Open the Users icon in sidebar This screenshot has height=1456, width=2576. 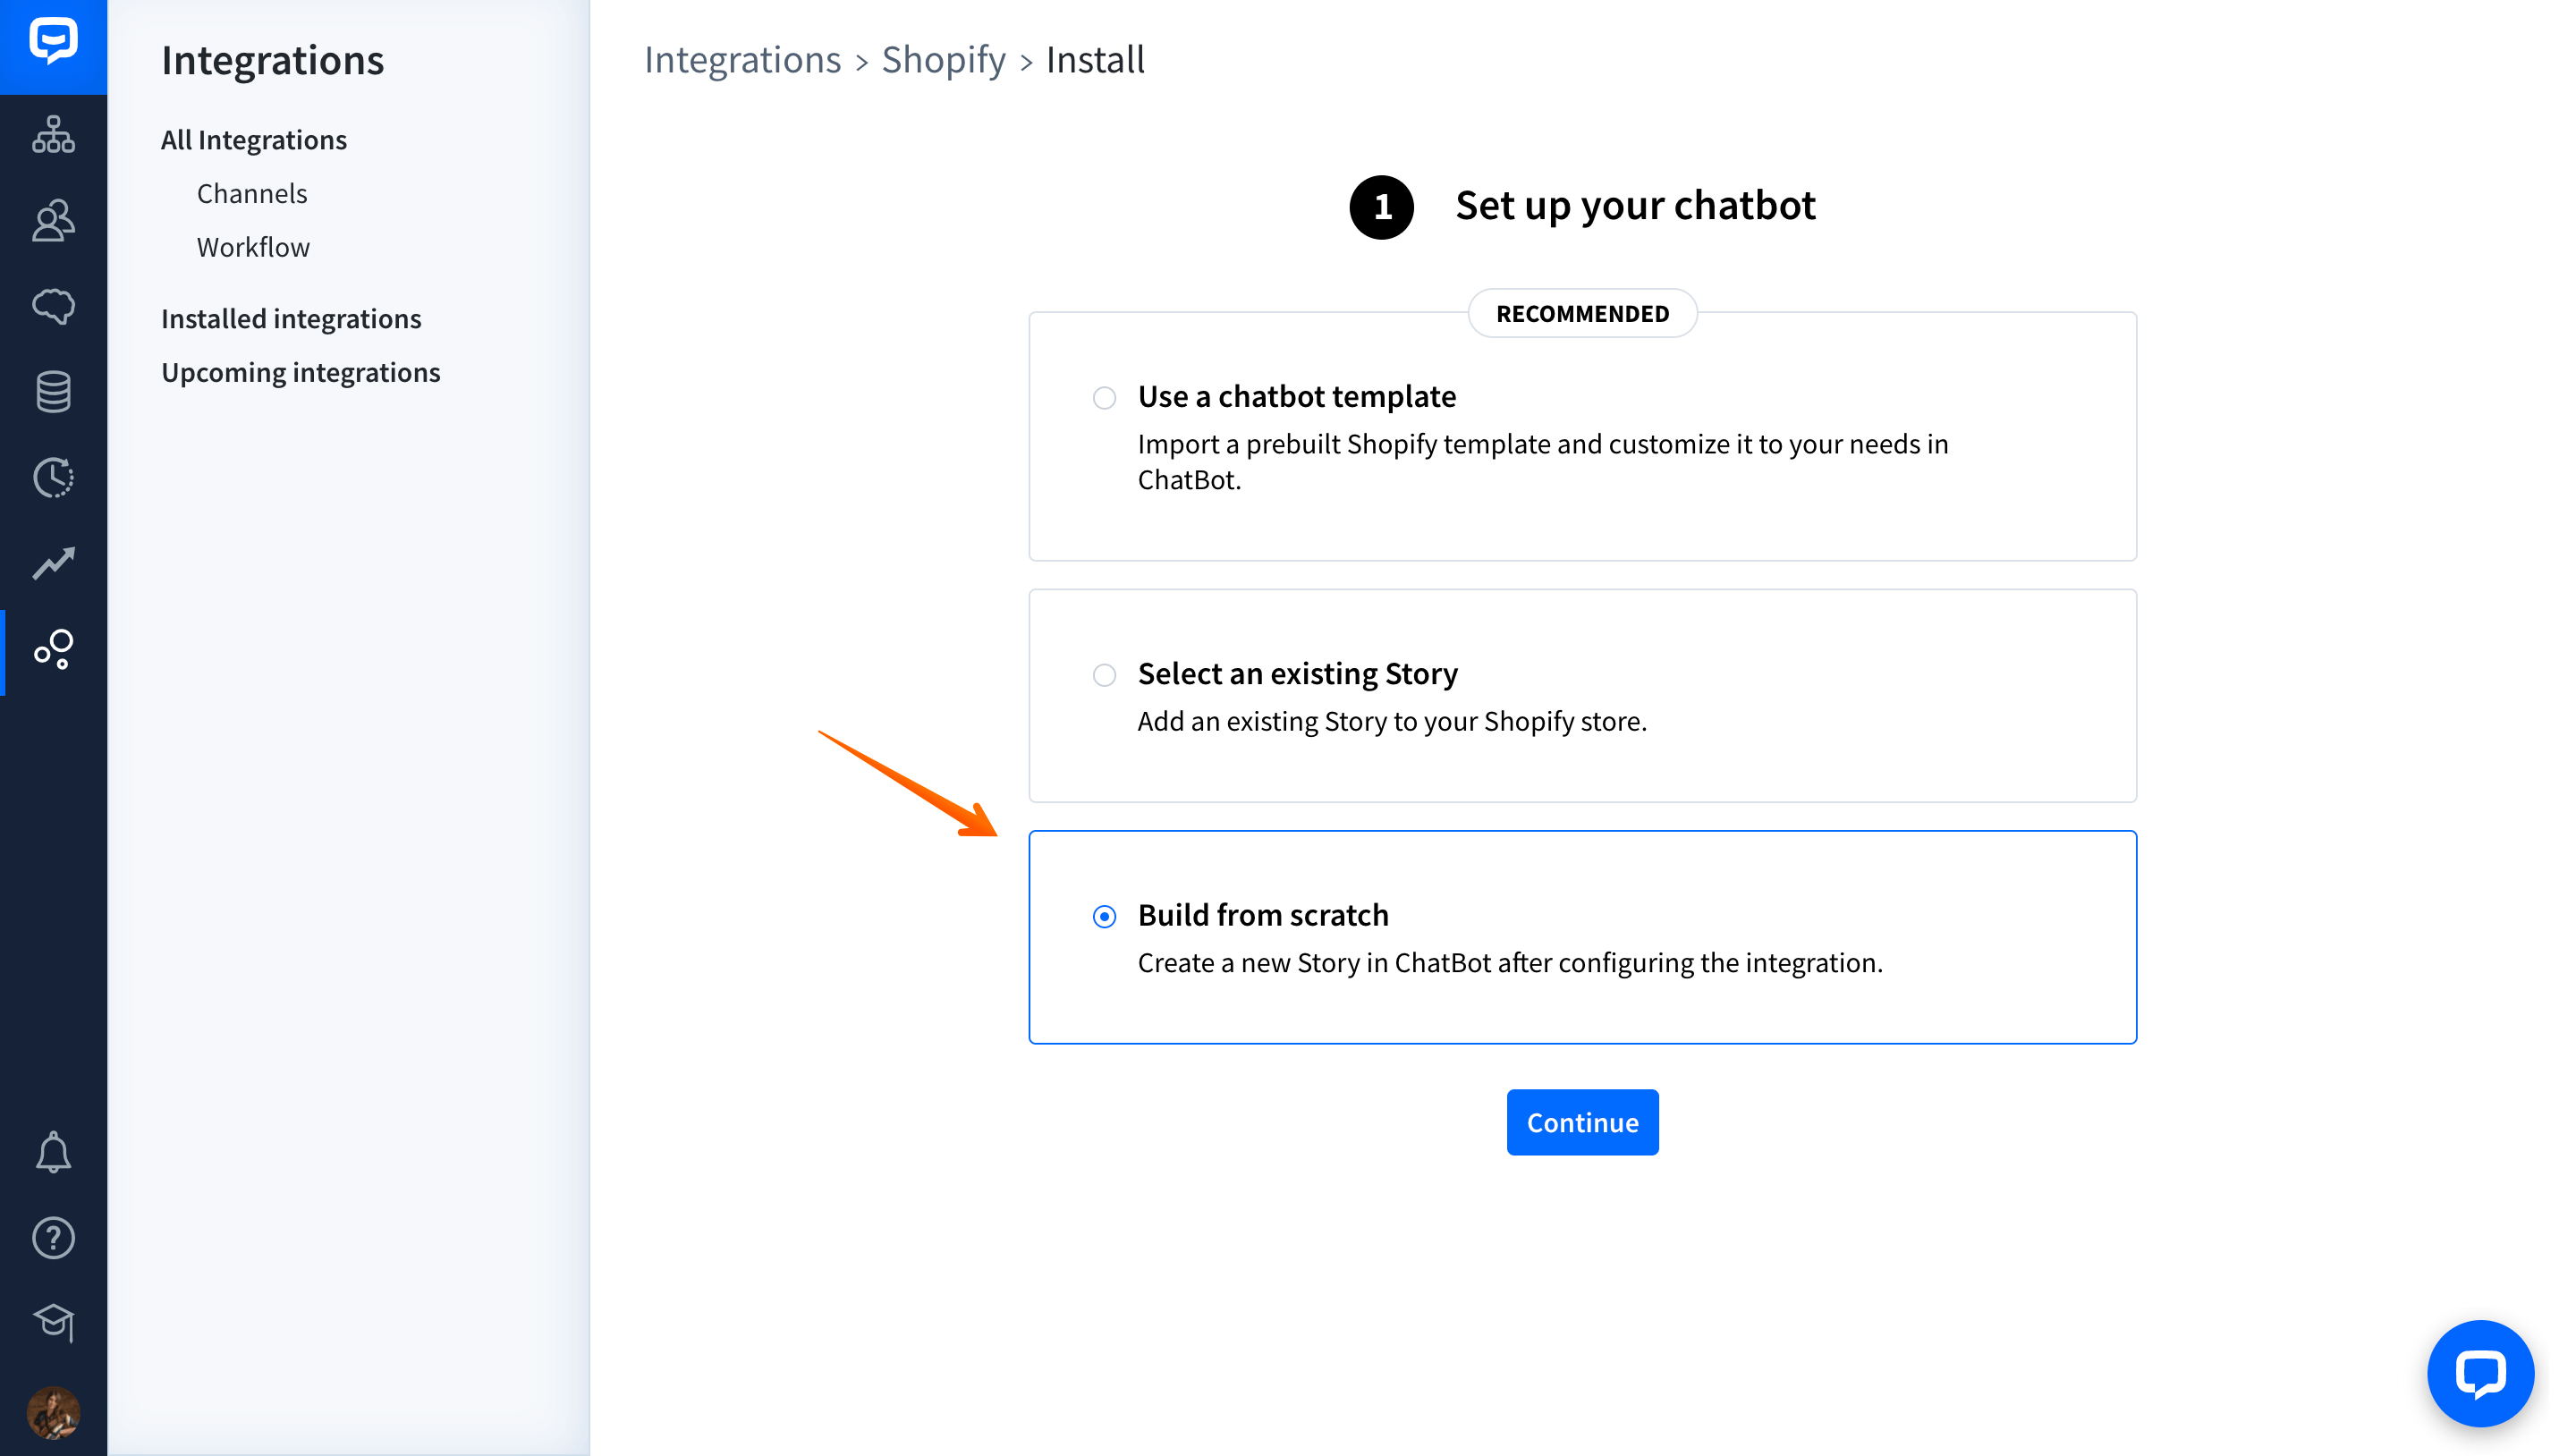pos(53,220)
